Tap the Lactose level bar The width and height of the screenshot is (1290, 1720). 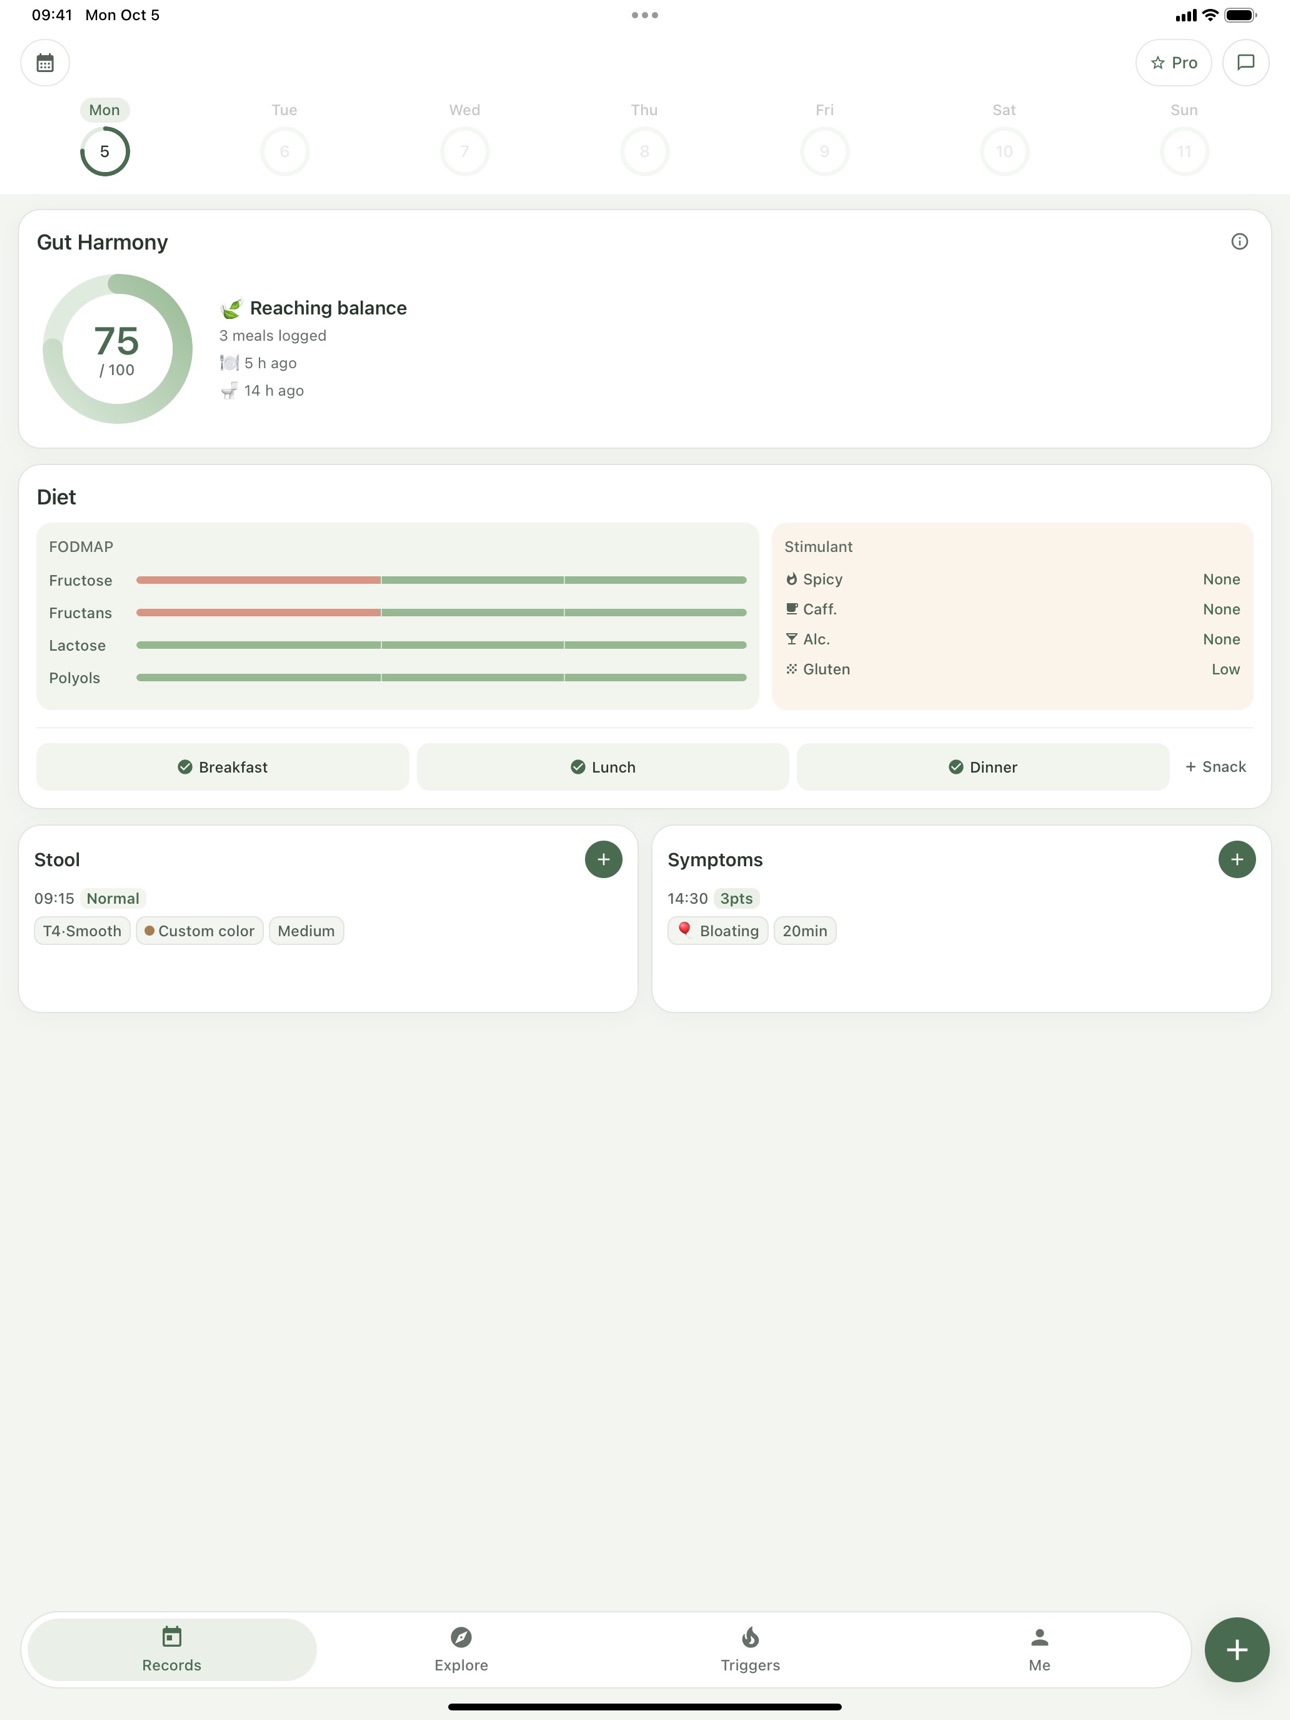tap(441, 645)
